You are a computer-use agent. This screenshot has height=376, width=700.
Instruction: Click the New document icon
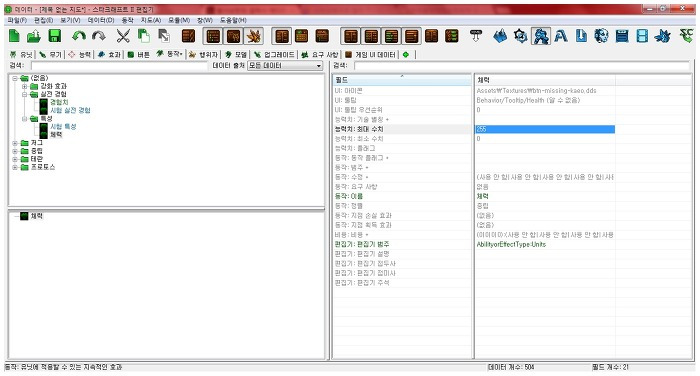point(14,36)
